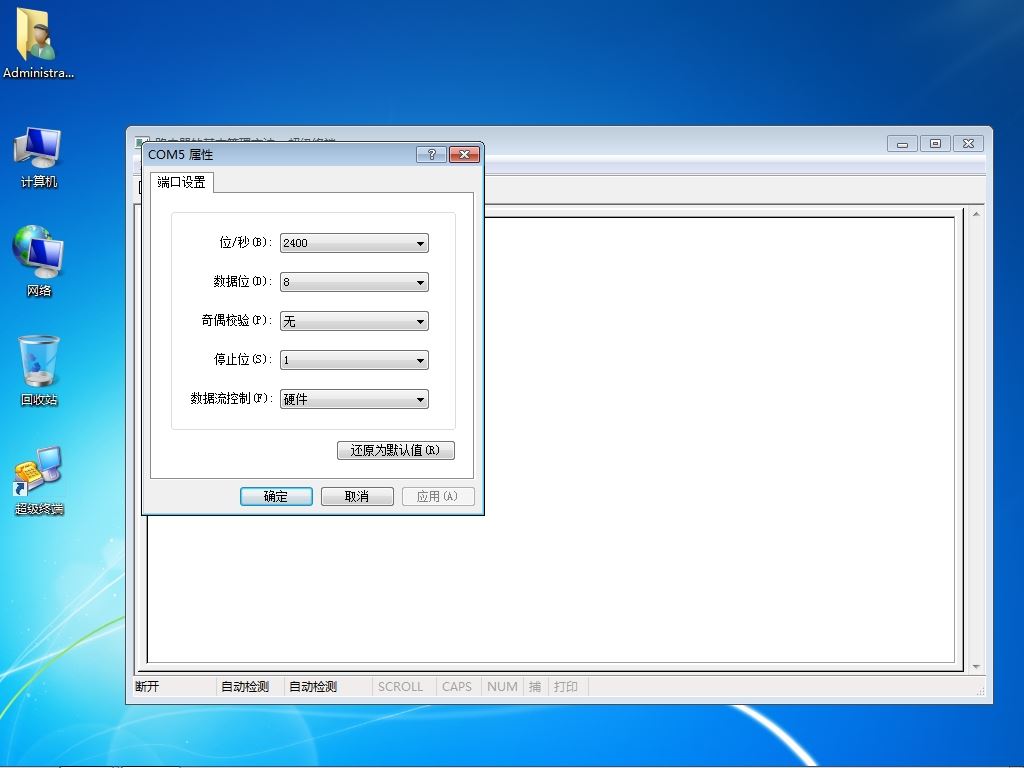
Task: Click the 断开 status bar entry
Action: pos(148,686)
